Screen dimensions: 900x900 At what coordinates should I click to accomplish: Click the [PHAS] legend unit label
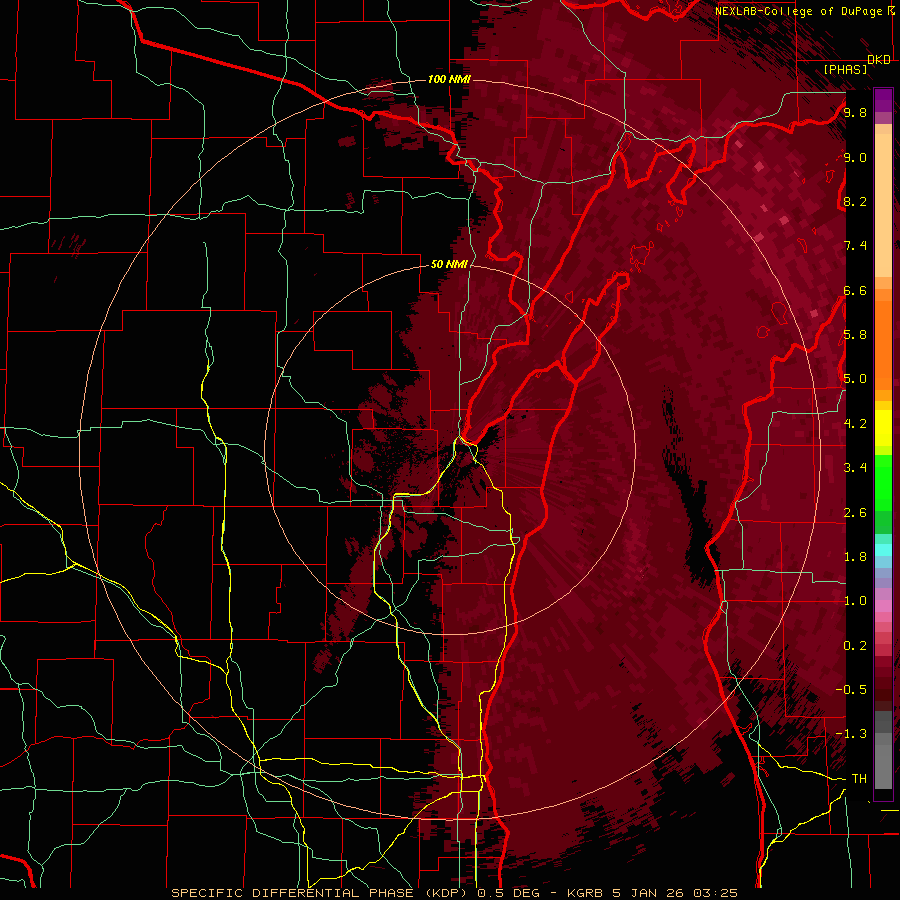click(845, 69)
